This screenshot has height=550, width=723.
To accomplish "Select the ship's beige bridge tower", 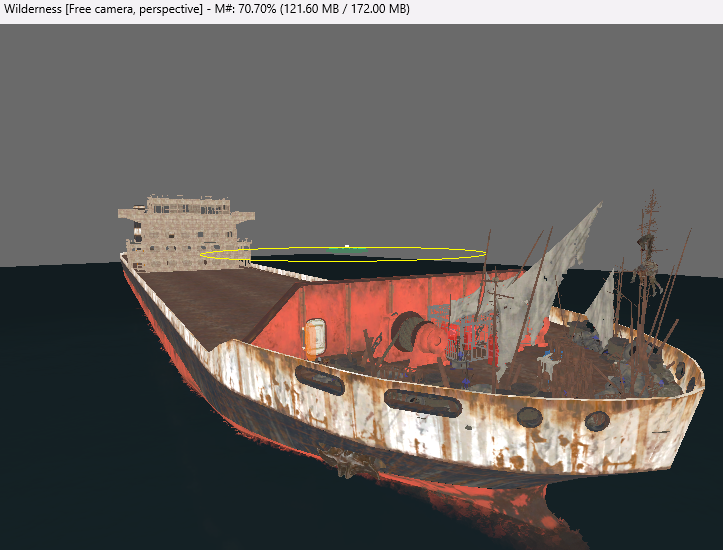I will (186, 233).
